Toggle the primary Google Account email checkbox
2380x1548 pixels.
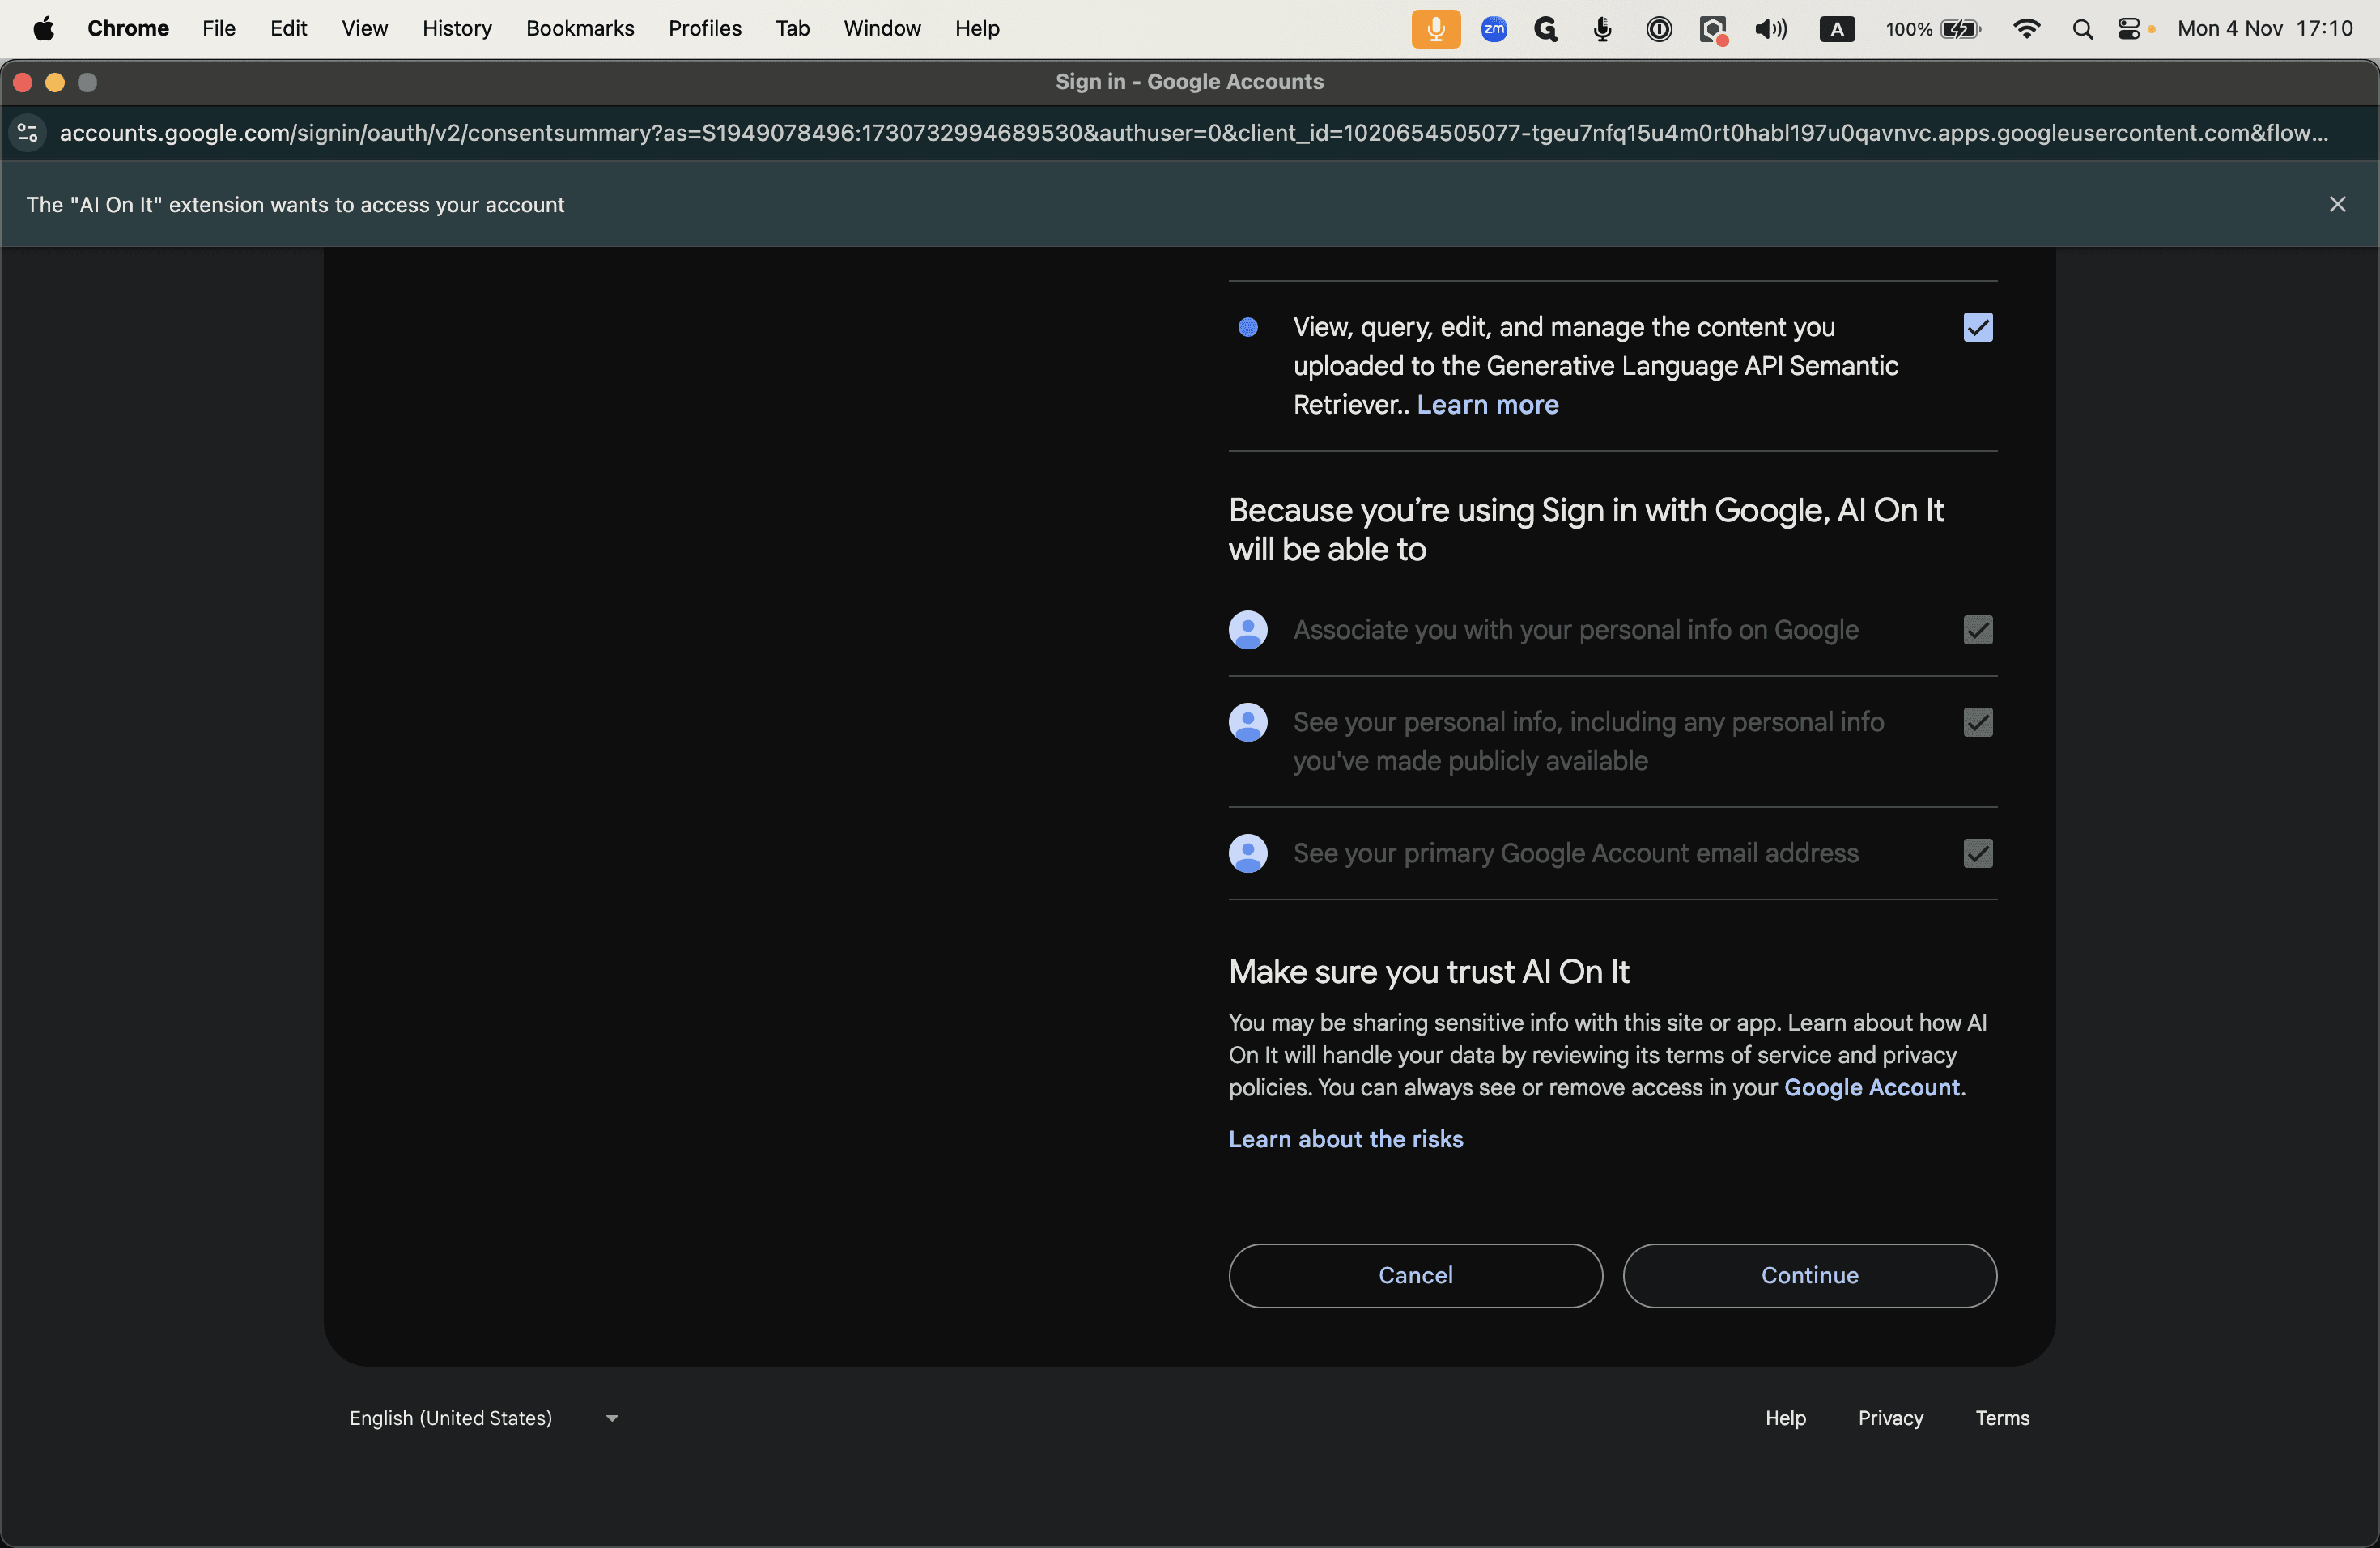tap(1977, 853)
